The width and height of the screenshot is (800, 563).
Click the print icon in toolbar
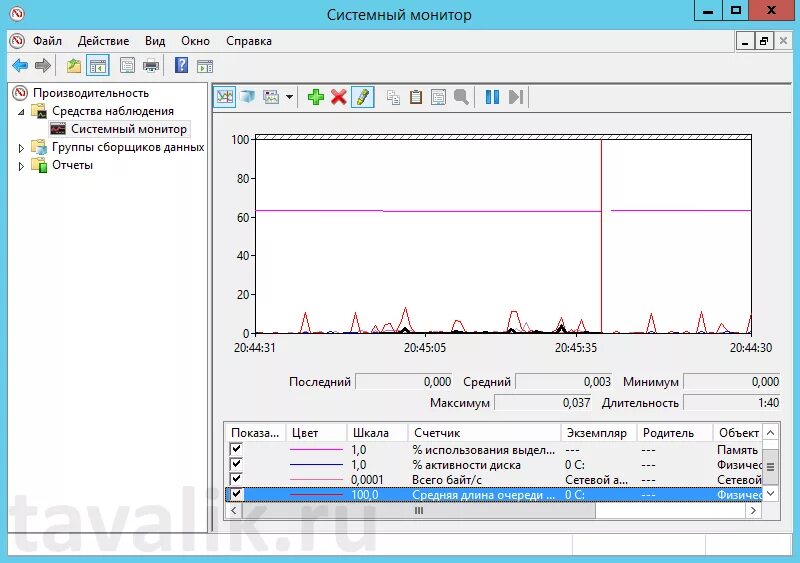pos(151,66)
